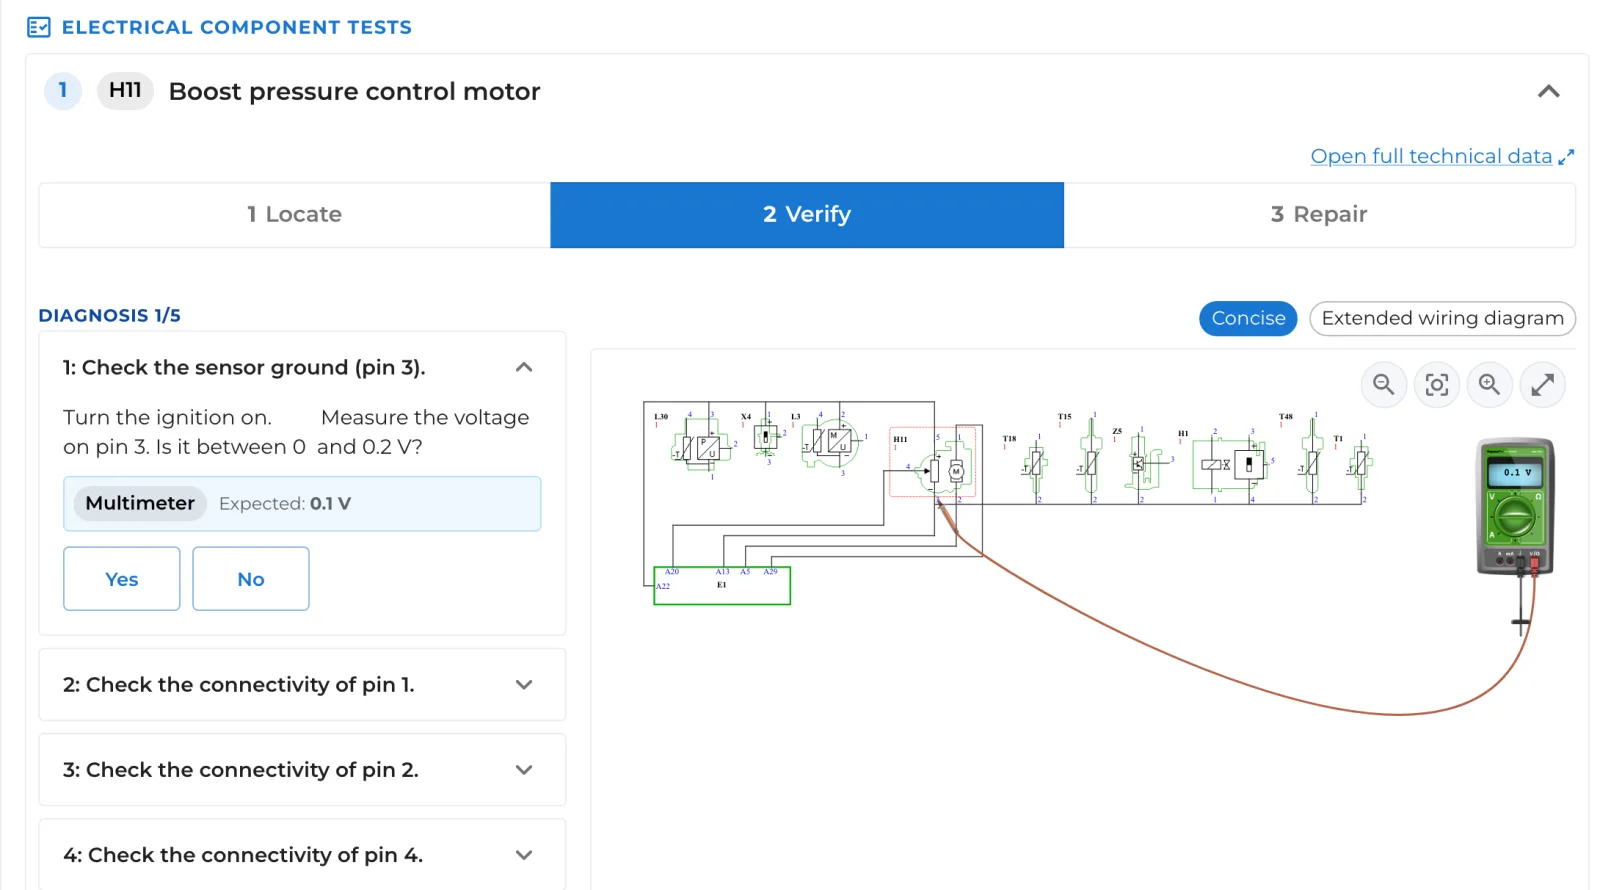
Task: Open full technical data link
Action: pyautogui.click(x=1442, y=156)
